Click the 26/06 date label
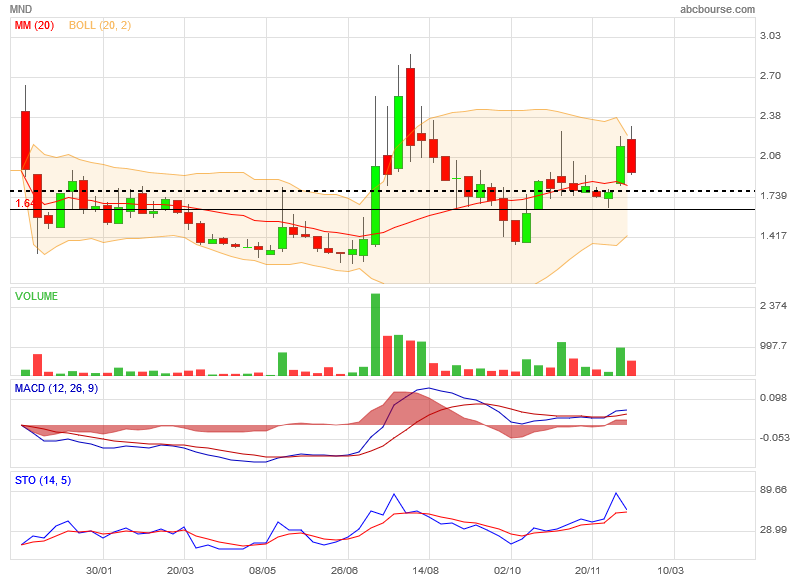Screen dimensions: 800x580 344,570
